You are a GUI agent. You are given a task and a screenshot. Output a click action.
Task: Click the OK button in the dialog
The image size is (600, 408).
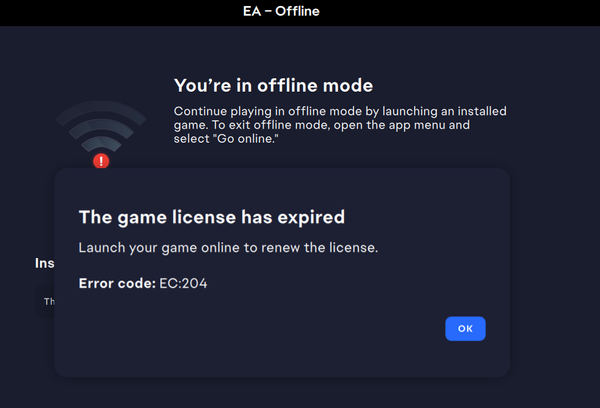point(465,328)
